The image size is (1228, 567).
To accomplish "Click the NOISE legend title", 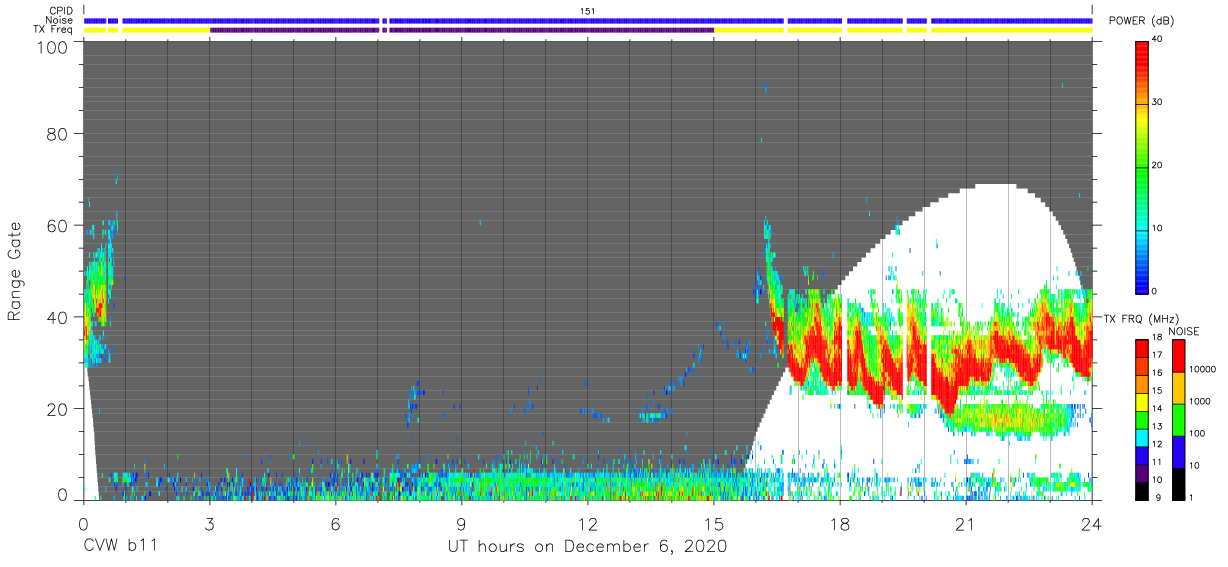I will pos(1184,331).
